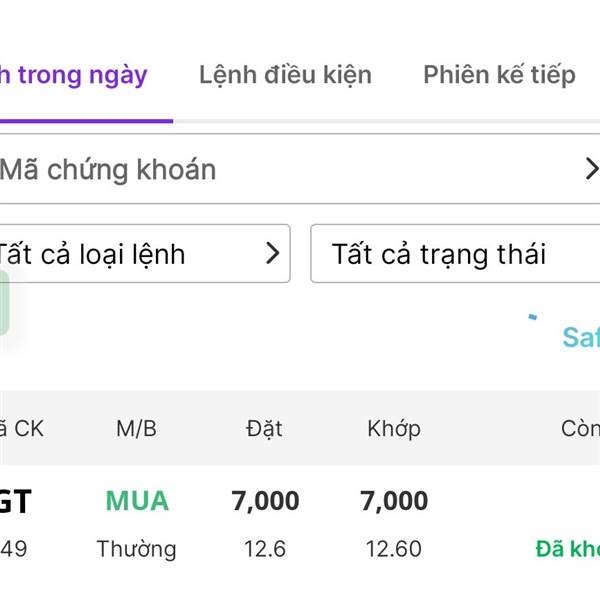Click the chevron on Mã chứng khoán field
The width and height of the screenshot is (600, 600).
click(591, 169)
